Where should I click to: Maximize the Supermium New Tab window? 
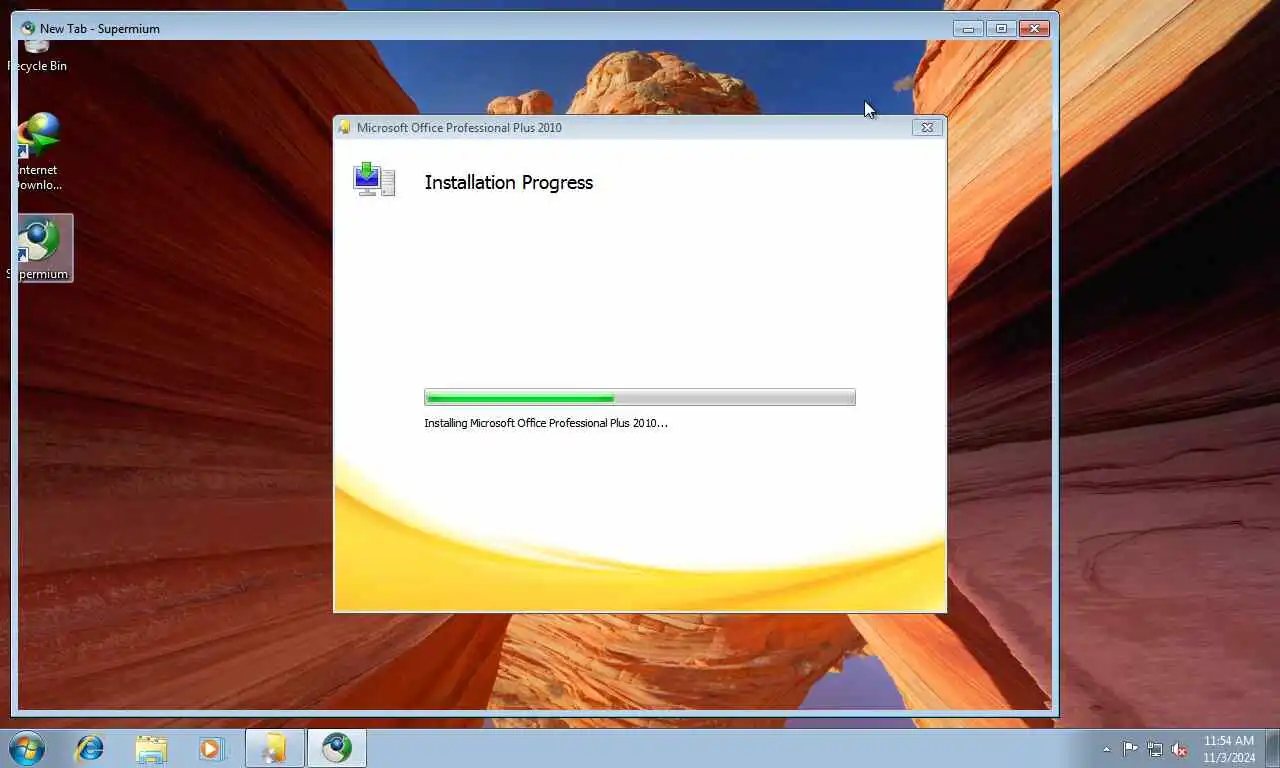point(1001,29)
